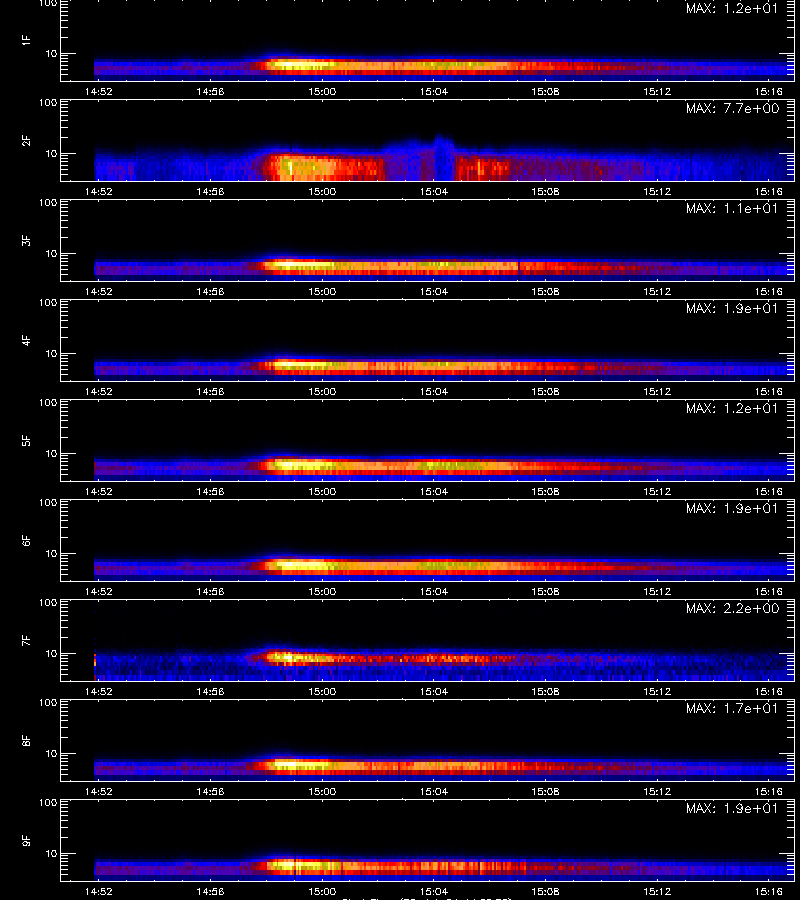Select the 5F panel axis label

[x=26, y=440]
